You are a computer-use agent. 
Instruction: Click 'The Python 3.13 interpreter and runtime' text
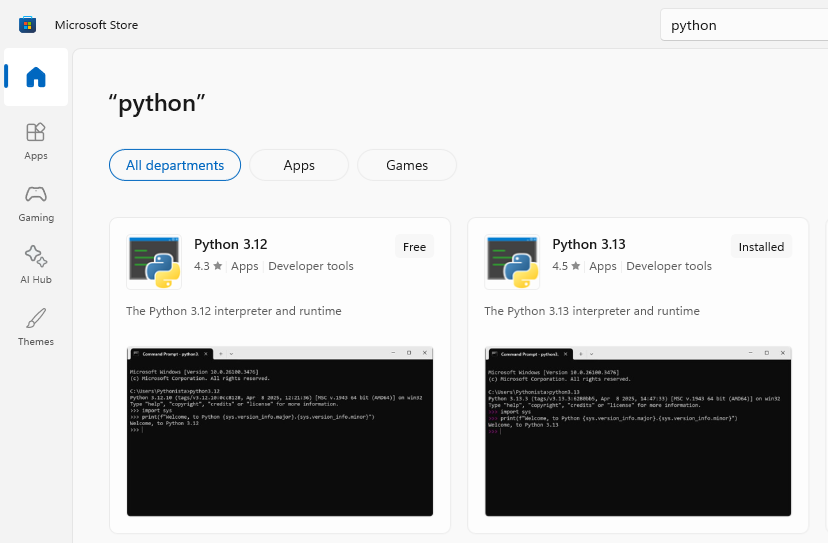point(592,311)
